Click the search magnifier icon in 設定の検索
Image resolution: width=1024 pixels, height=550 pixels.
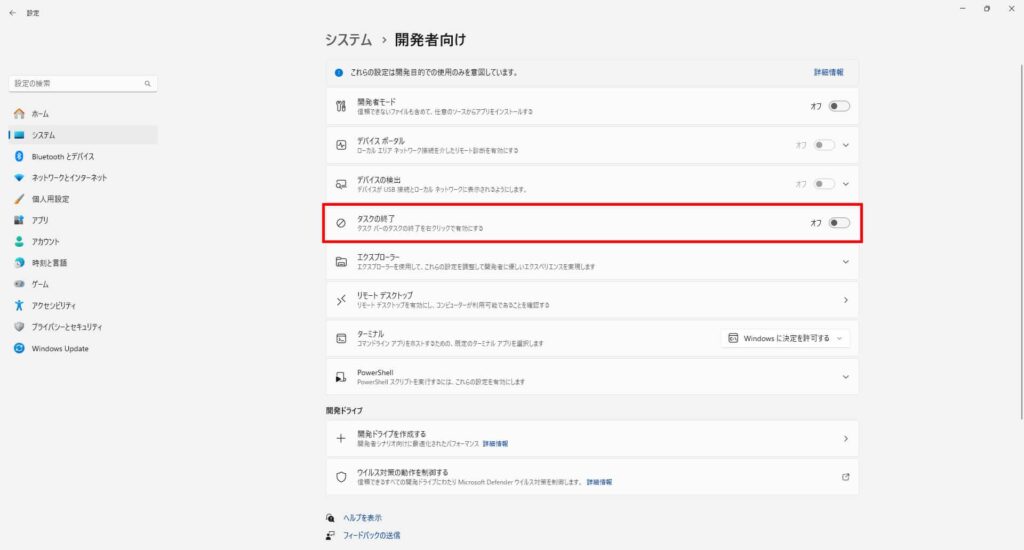(147, 83)
